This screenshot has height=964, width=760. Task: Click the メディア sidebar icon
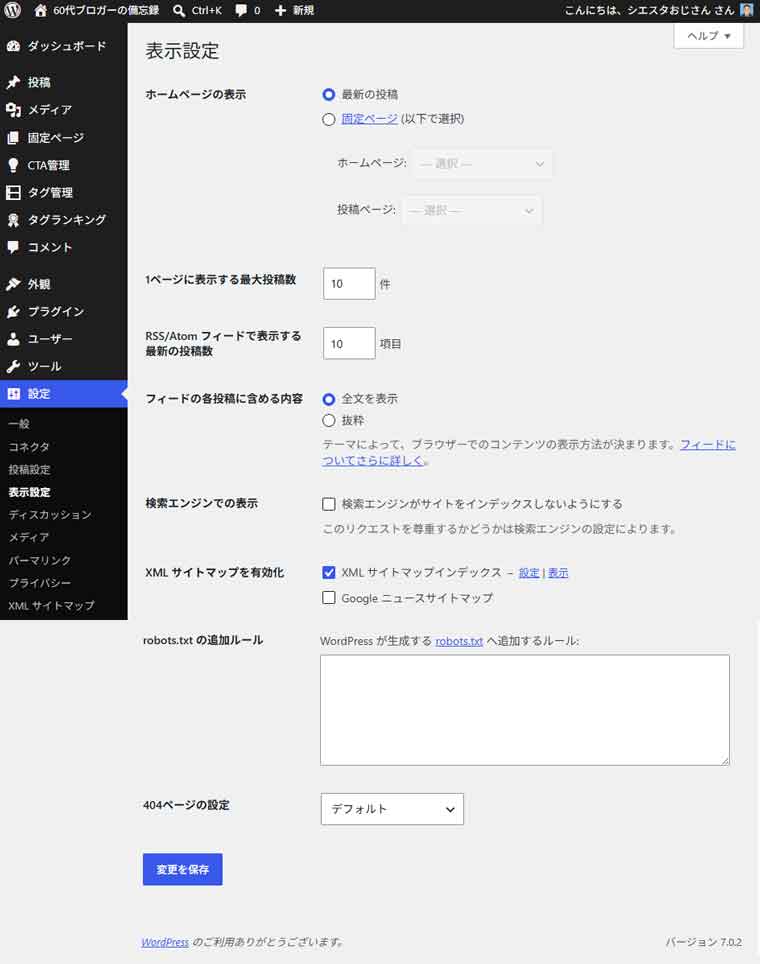(13, 109)
